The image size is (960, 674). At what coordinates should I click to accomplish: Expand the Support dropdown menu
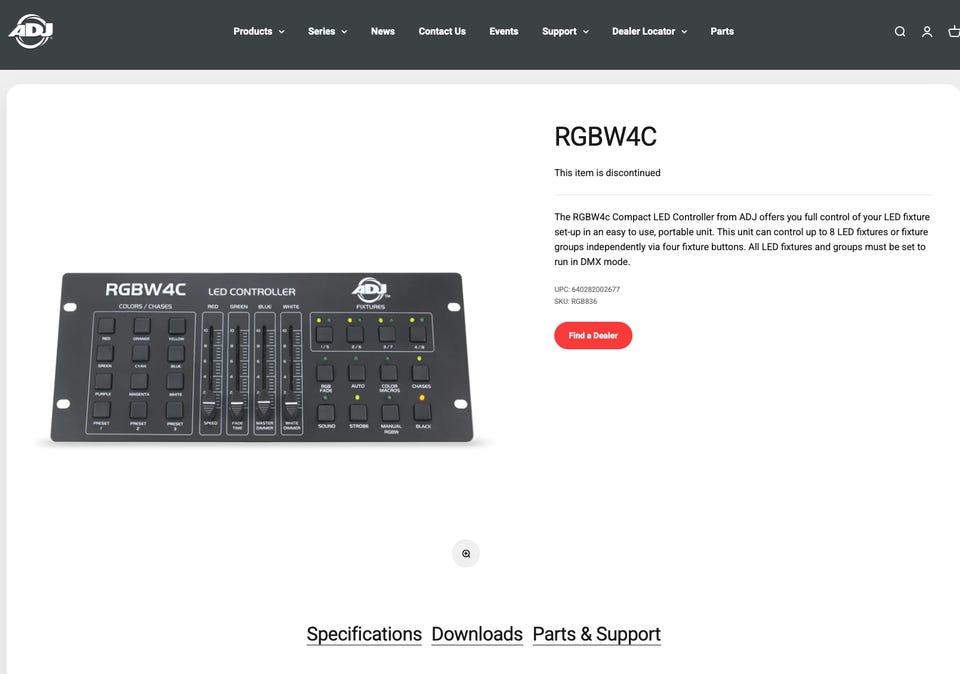pyautogui.click(x=565, y=31)
